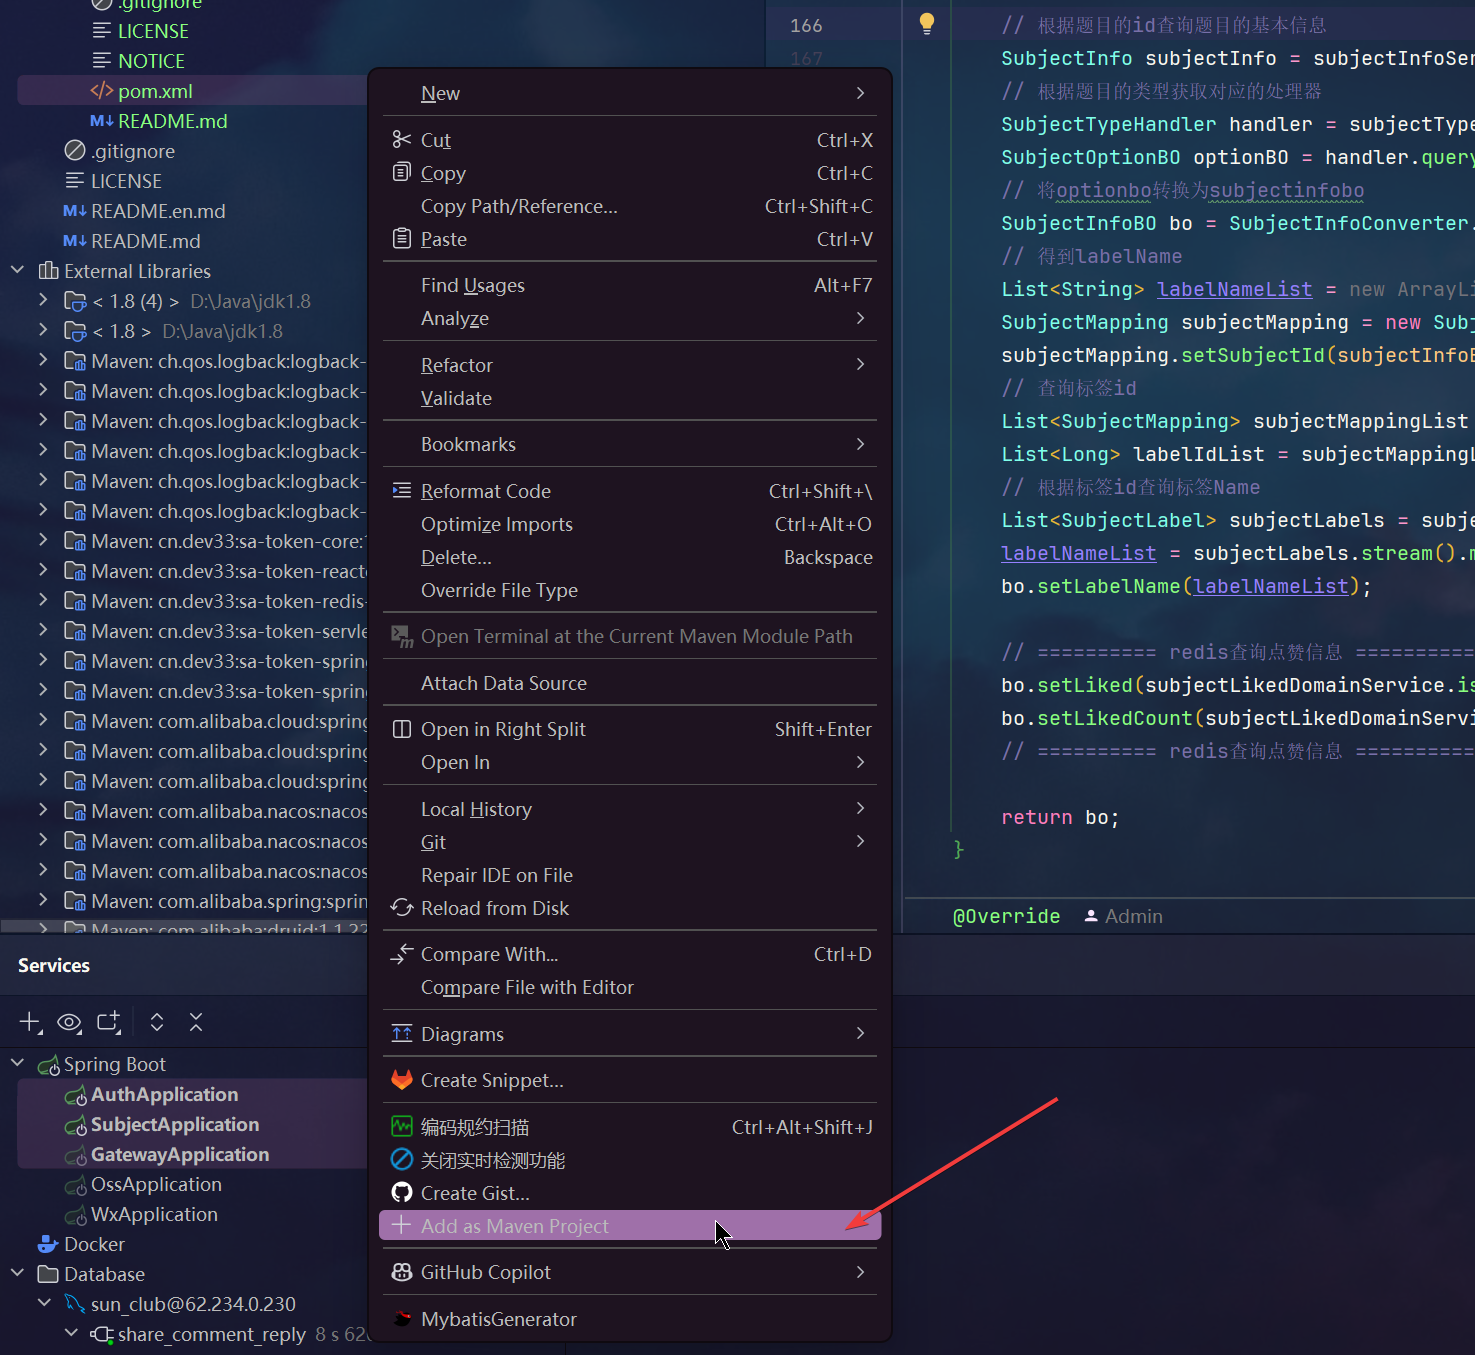Click Collapse All icon in Services toolbar
Screen dimensions: 1475x1355
point(196,1022)
